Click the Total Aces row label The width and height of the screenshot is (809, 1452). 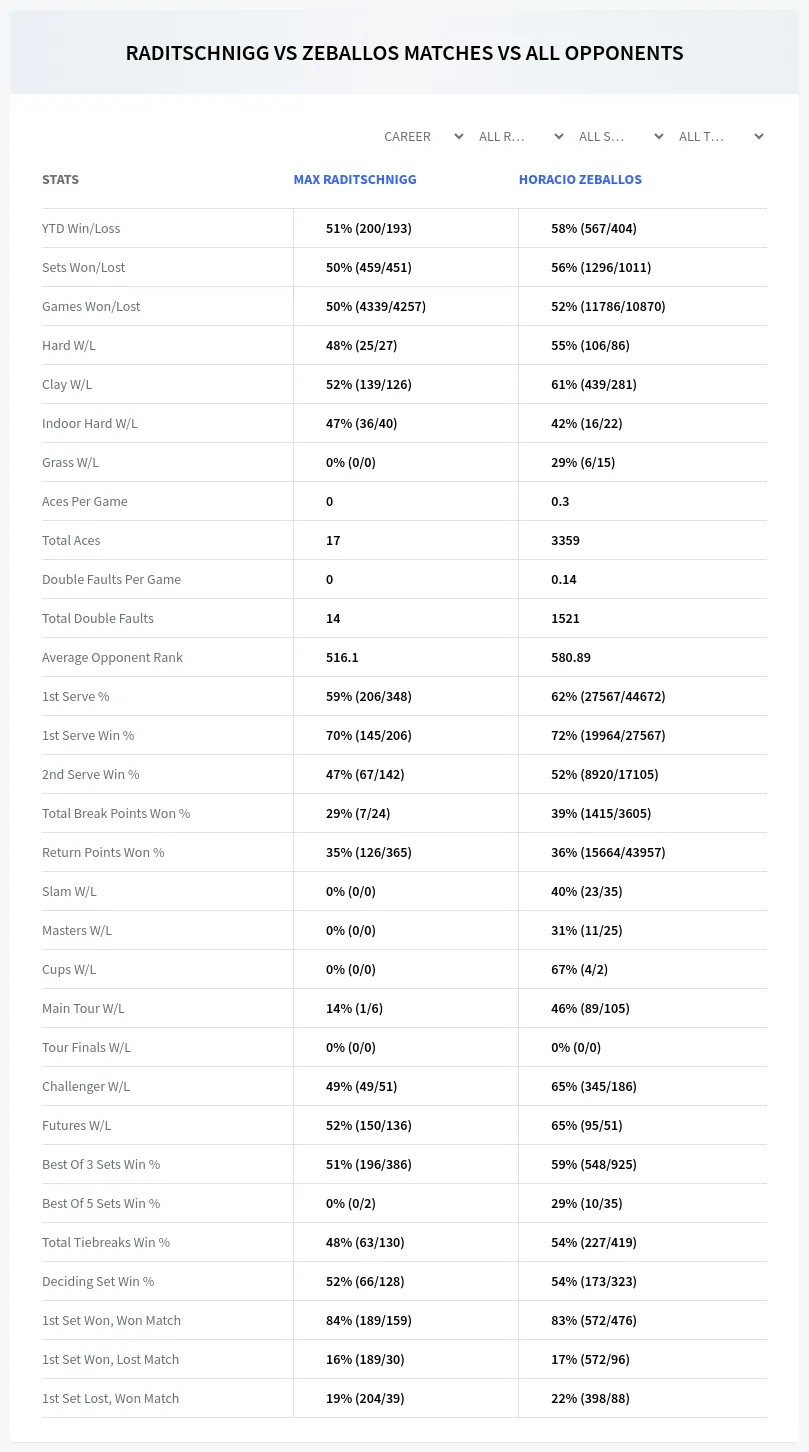(71, 540)
